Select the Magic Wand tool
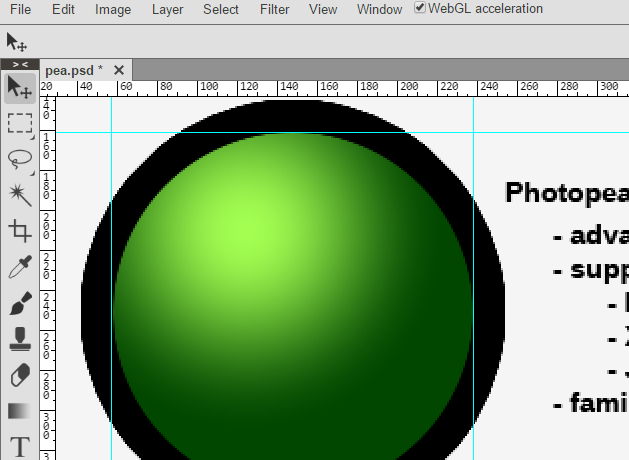This screenshot has width=629, height=460. [20, 195]
